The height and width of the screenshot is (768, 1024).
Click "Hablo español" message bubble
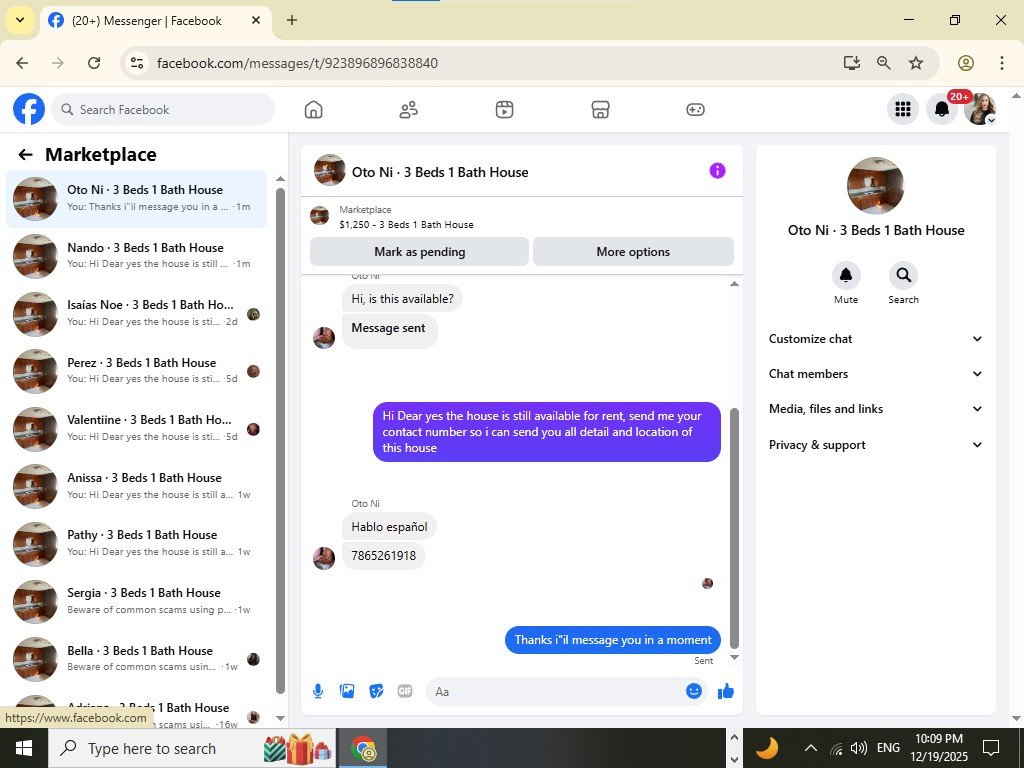point(389,527)
